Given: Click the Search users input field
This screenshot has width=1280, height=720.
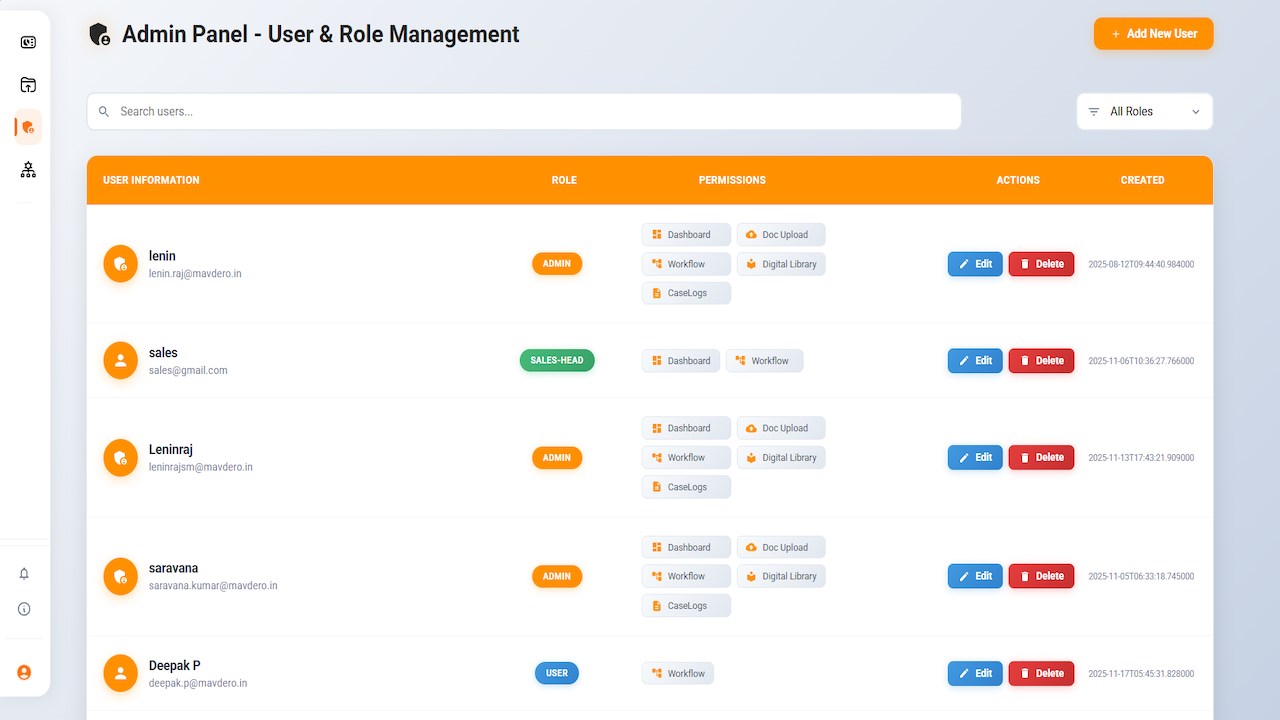Looking at the screenshot, I should [524, 111].
